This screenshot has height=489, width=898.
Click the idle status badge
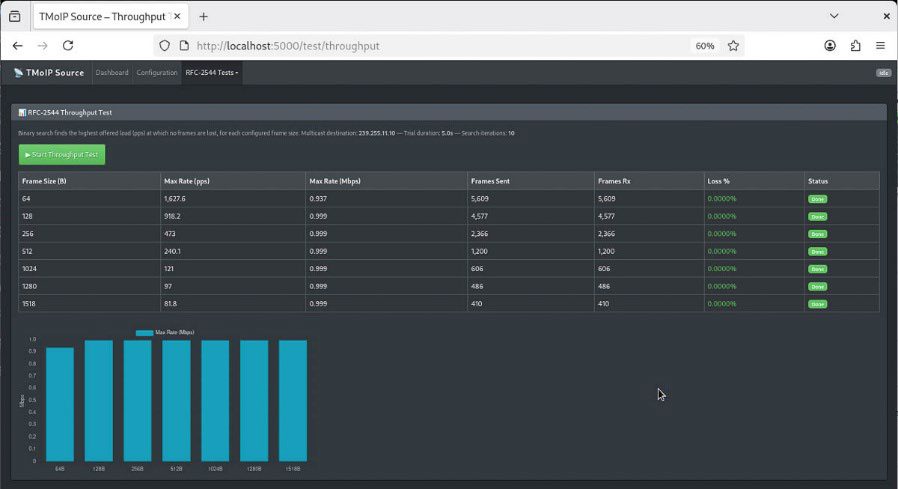click(884, 73)
